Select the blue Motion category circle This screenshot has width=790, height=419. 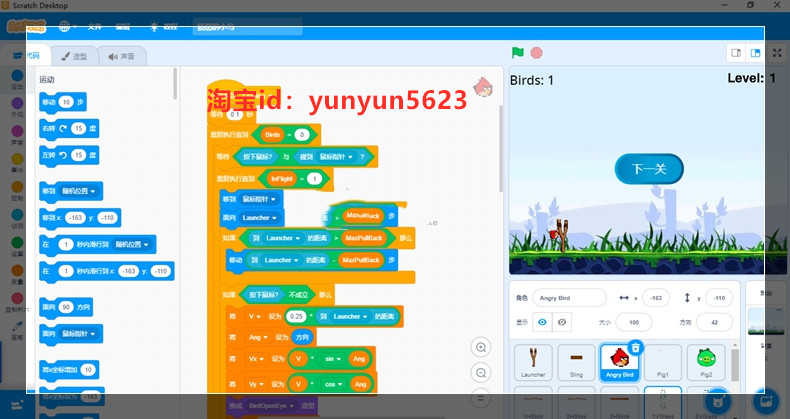[17, 76]
